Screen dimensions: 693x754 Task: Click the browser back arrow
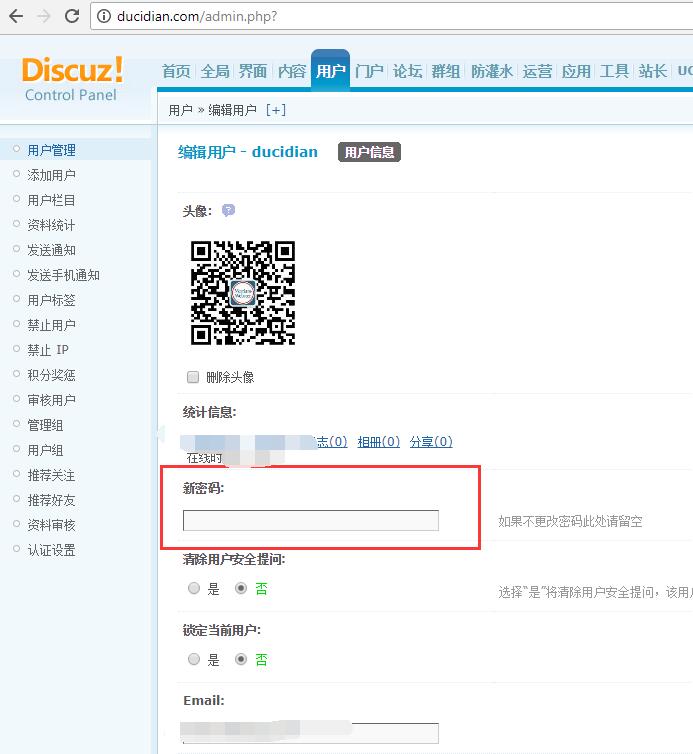tap(16, 16)
